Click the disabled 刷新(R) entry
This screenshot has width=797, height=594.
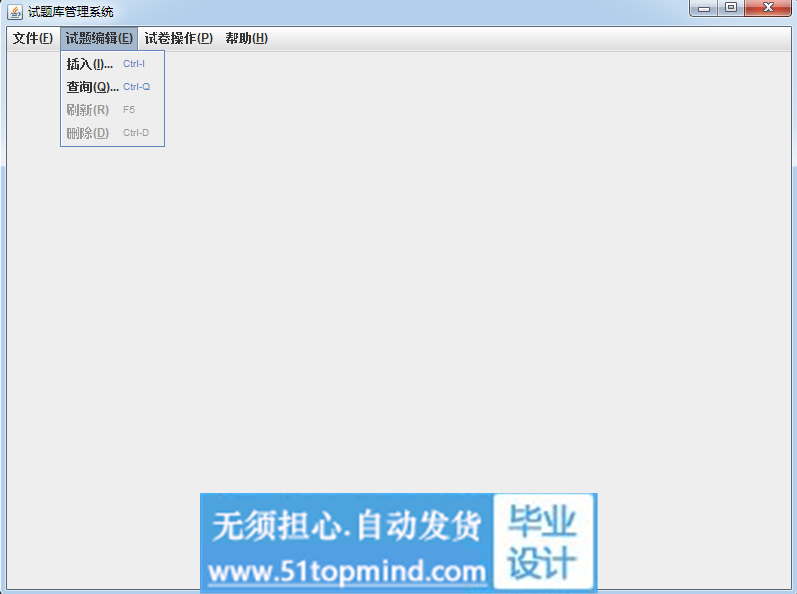pyautogui.click(x=112, y=110)
